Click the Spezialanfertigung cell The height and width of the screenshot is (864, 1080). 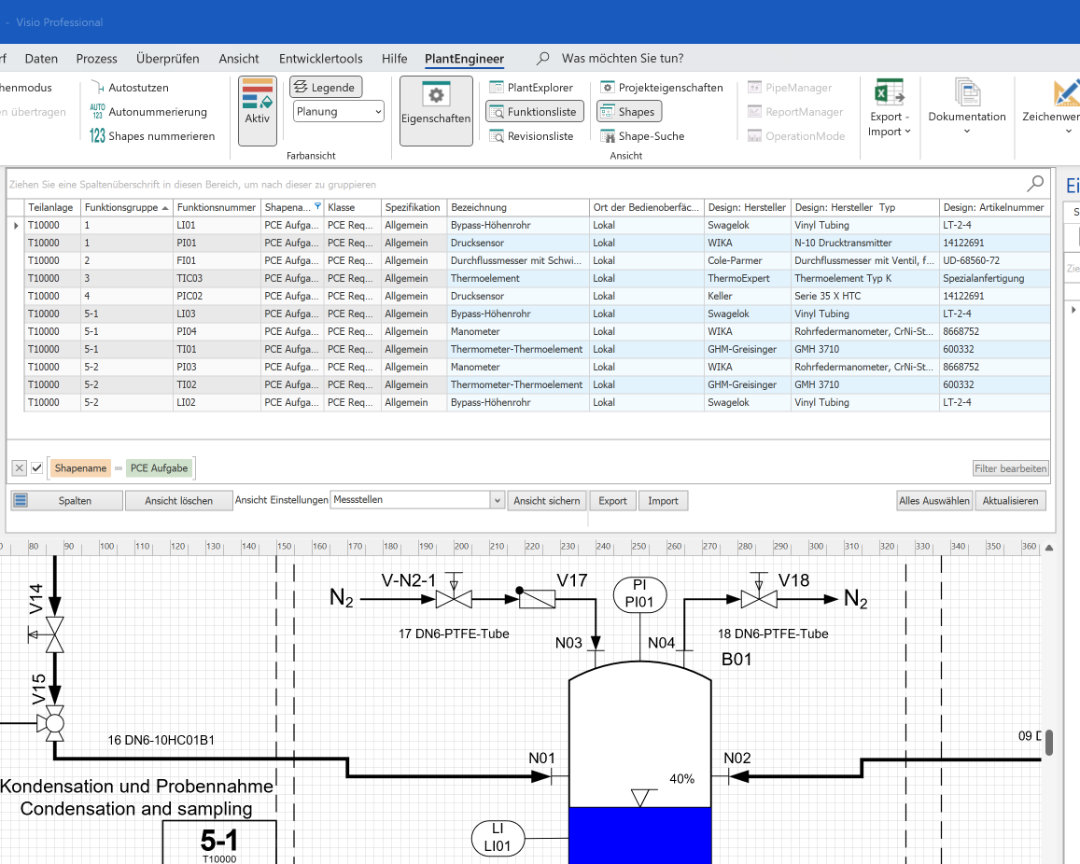point(995,278)
